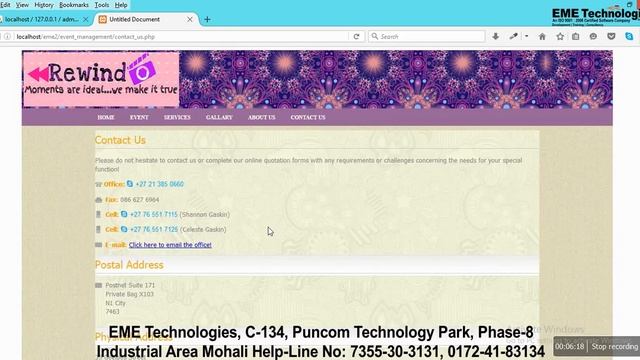The height and width of the screenshot is (360, 640).
Task: Click the site information icon in address bar
Action: pyautogui.click(x=7, y=37)
